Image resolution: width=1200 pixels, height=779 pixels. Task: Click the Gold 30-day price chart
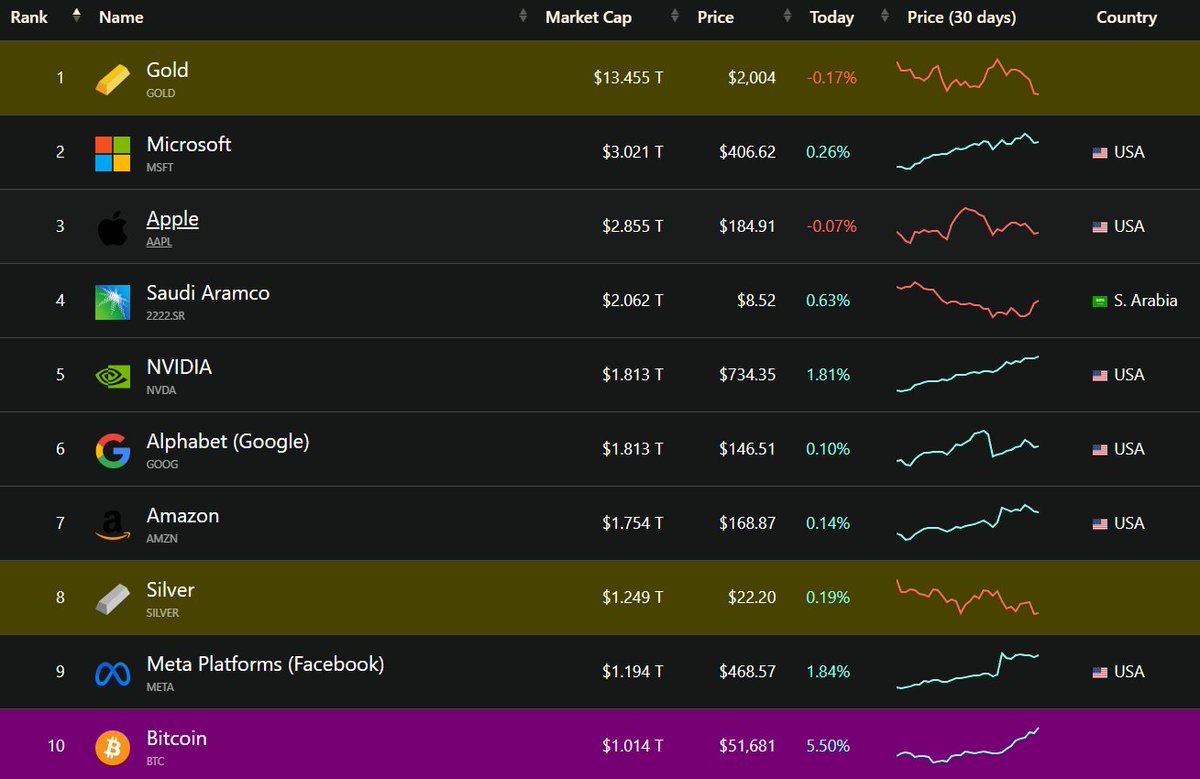tap(968, 77)
